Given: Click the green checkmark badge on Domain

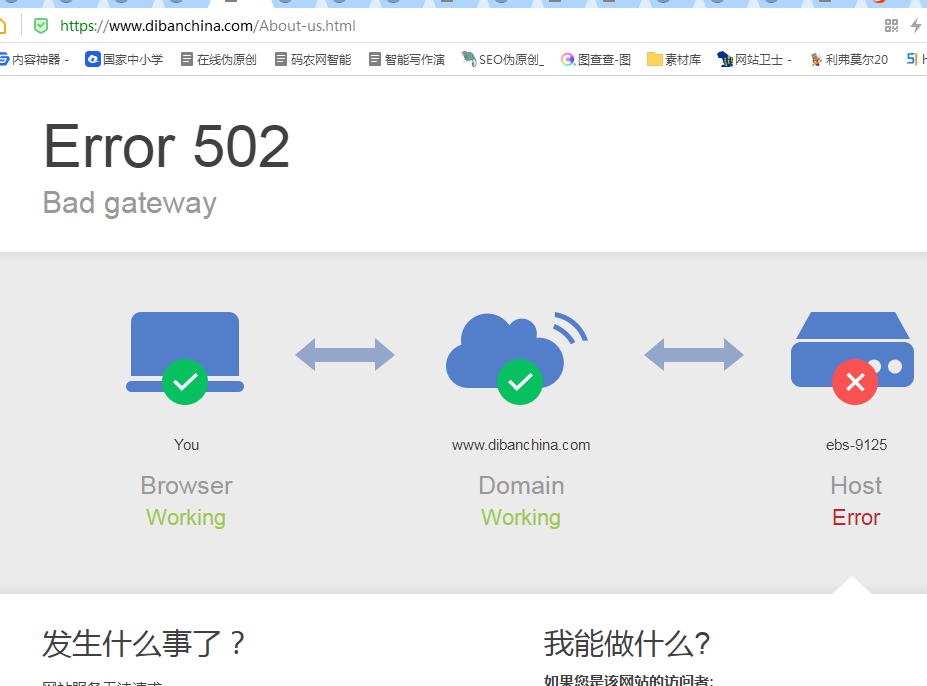Looking at the screenshot, I should pyautogui.click(x=520, y=381).
